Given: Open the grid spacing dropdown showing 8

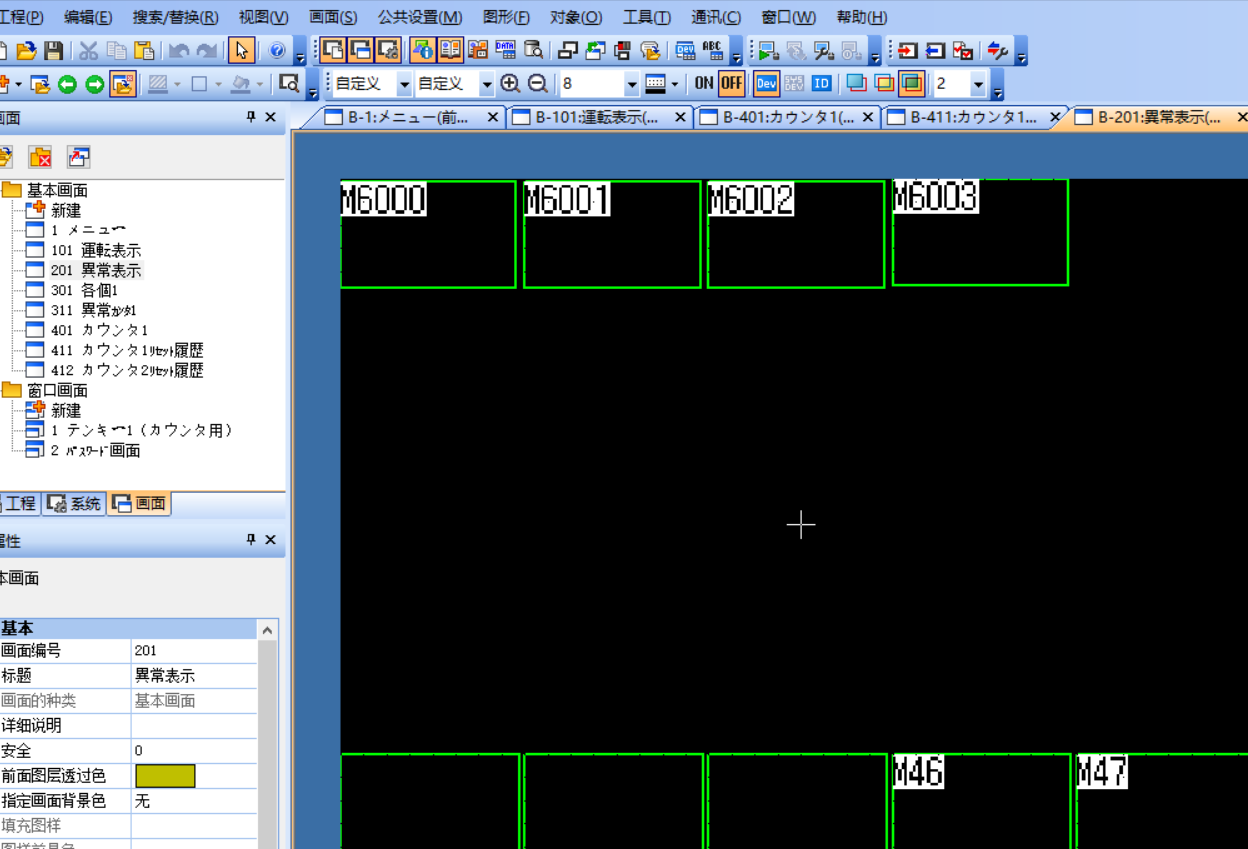Looking at the screenshot, I should [x=631, y=85].
